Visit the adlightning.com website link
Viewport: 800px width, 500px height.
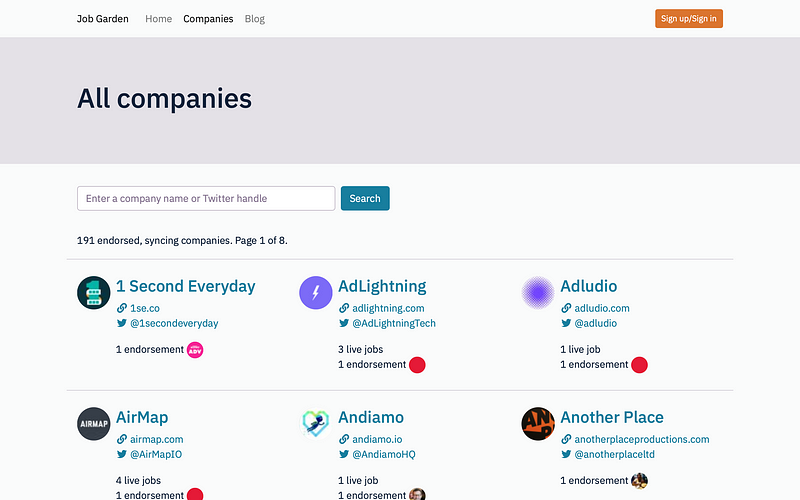tap(388, 308)
